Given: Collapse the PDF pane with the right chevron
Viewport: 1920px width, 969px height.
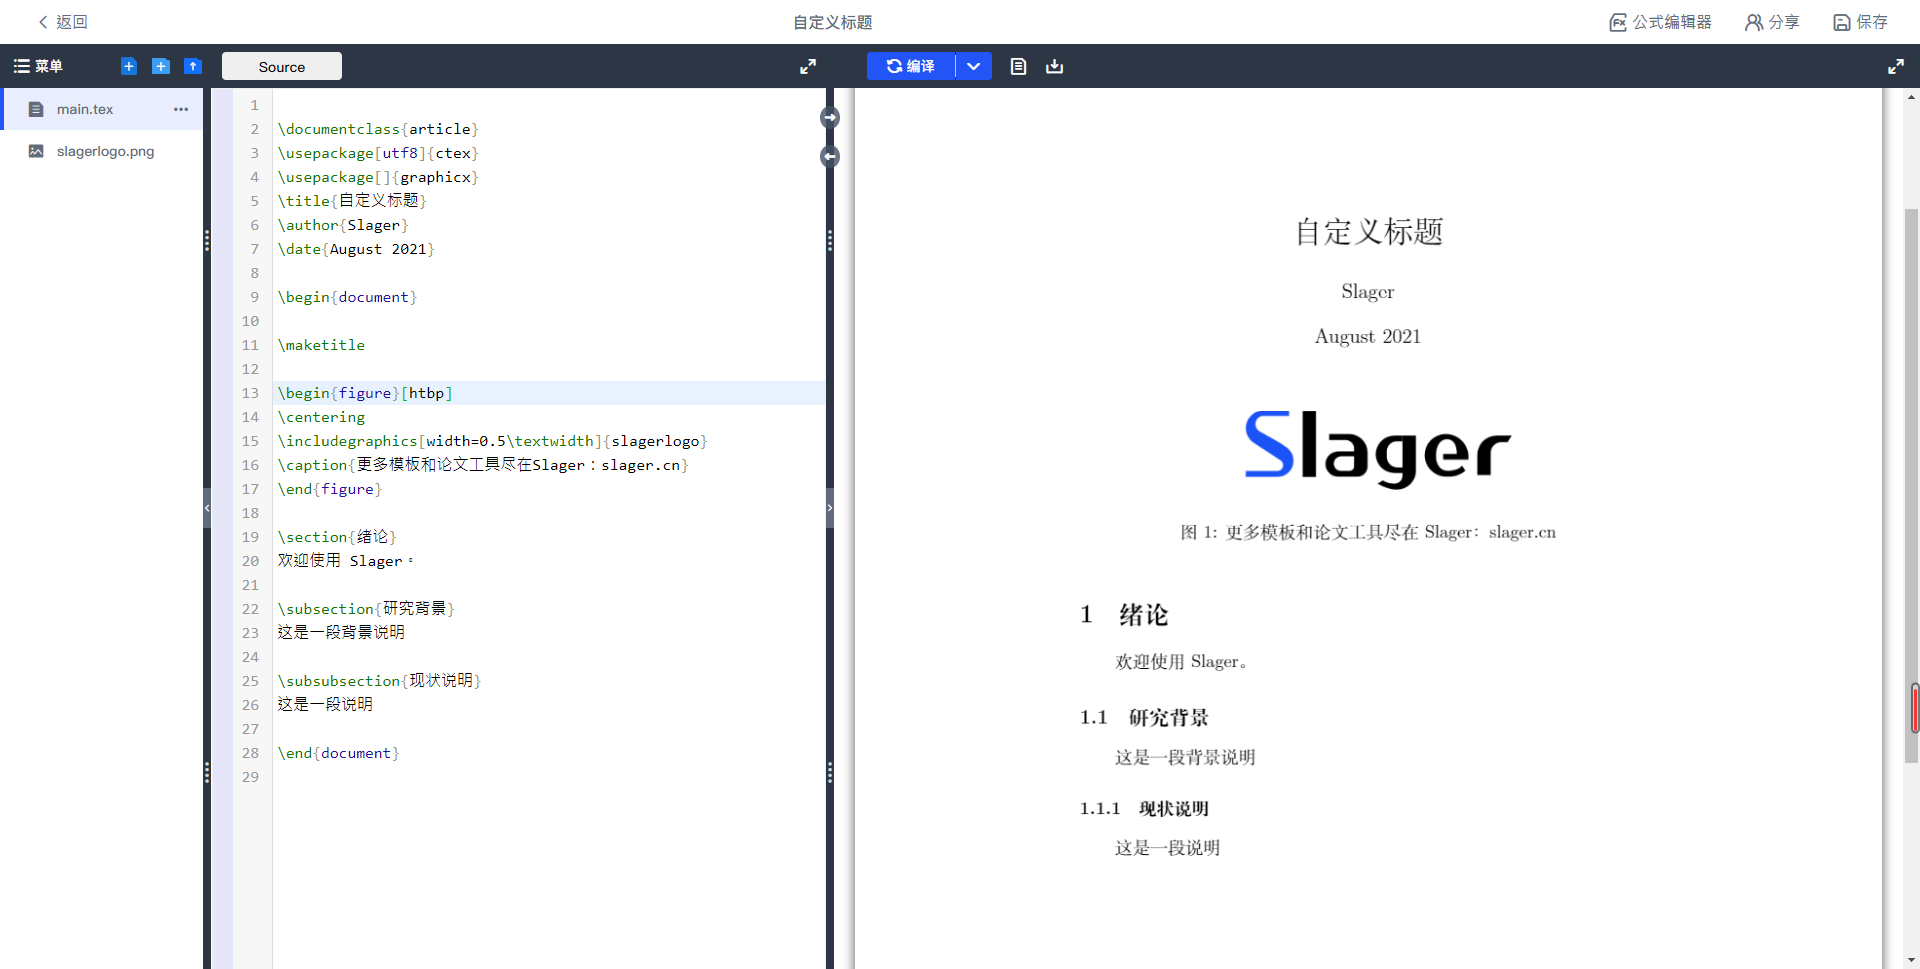Looking at the screenshot, I should (830, 508).
